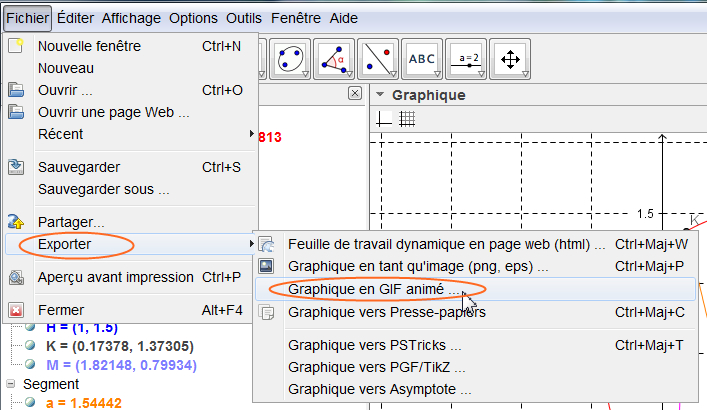Open the ABC text tool dropdown arrow
Viewport: 707px width, 410px height.
click(437, 74)
